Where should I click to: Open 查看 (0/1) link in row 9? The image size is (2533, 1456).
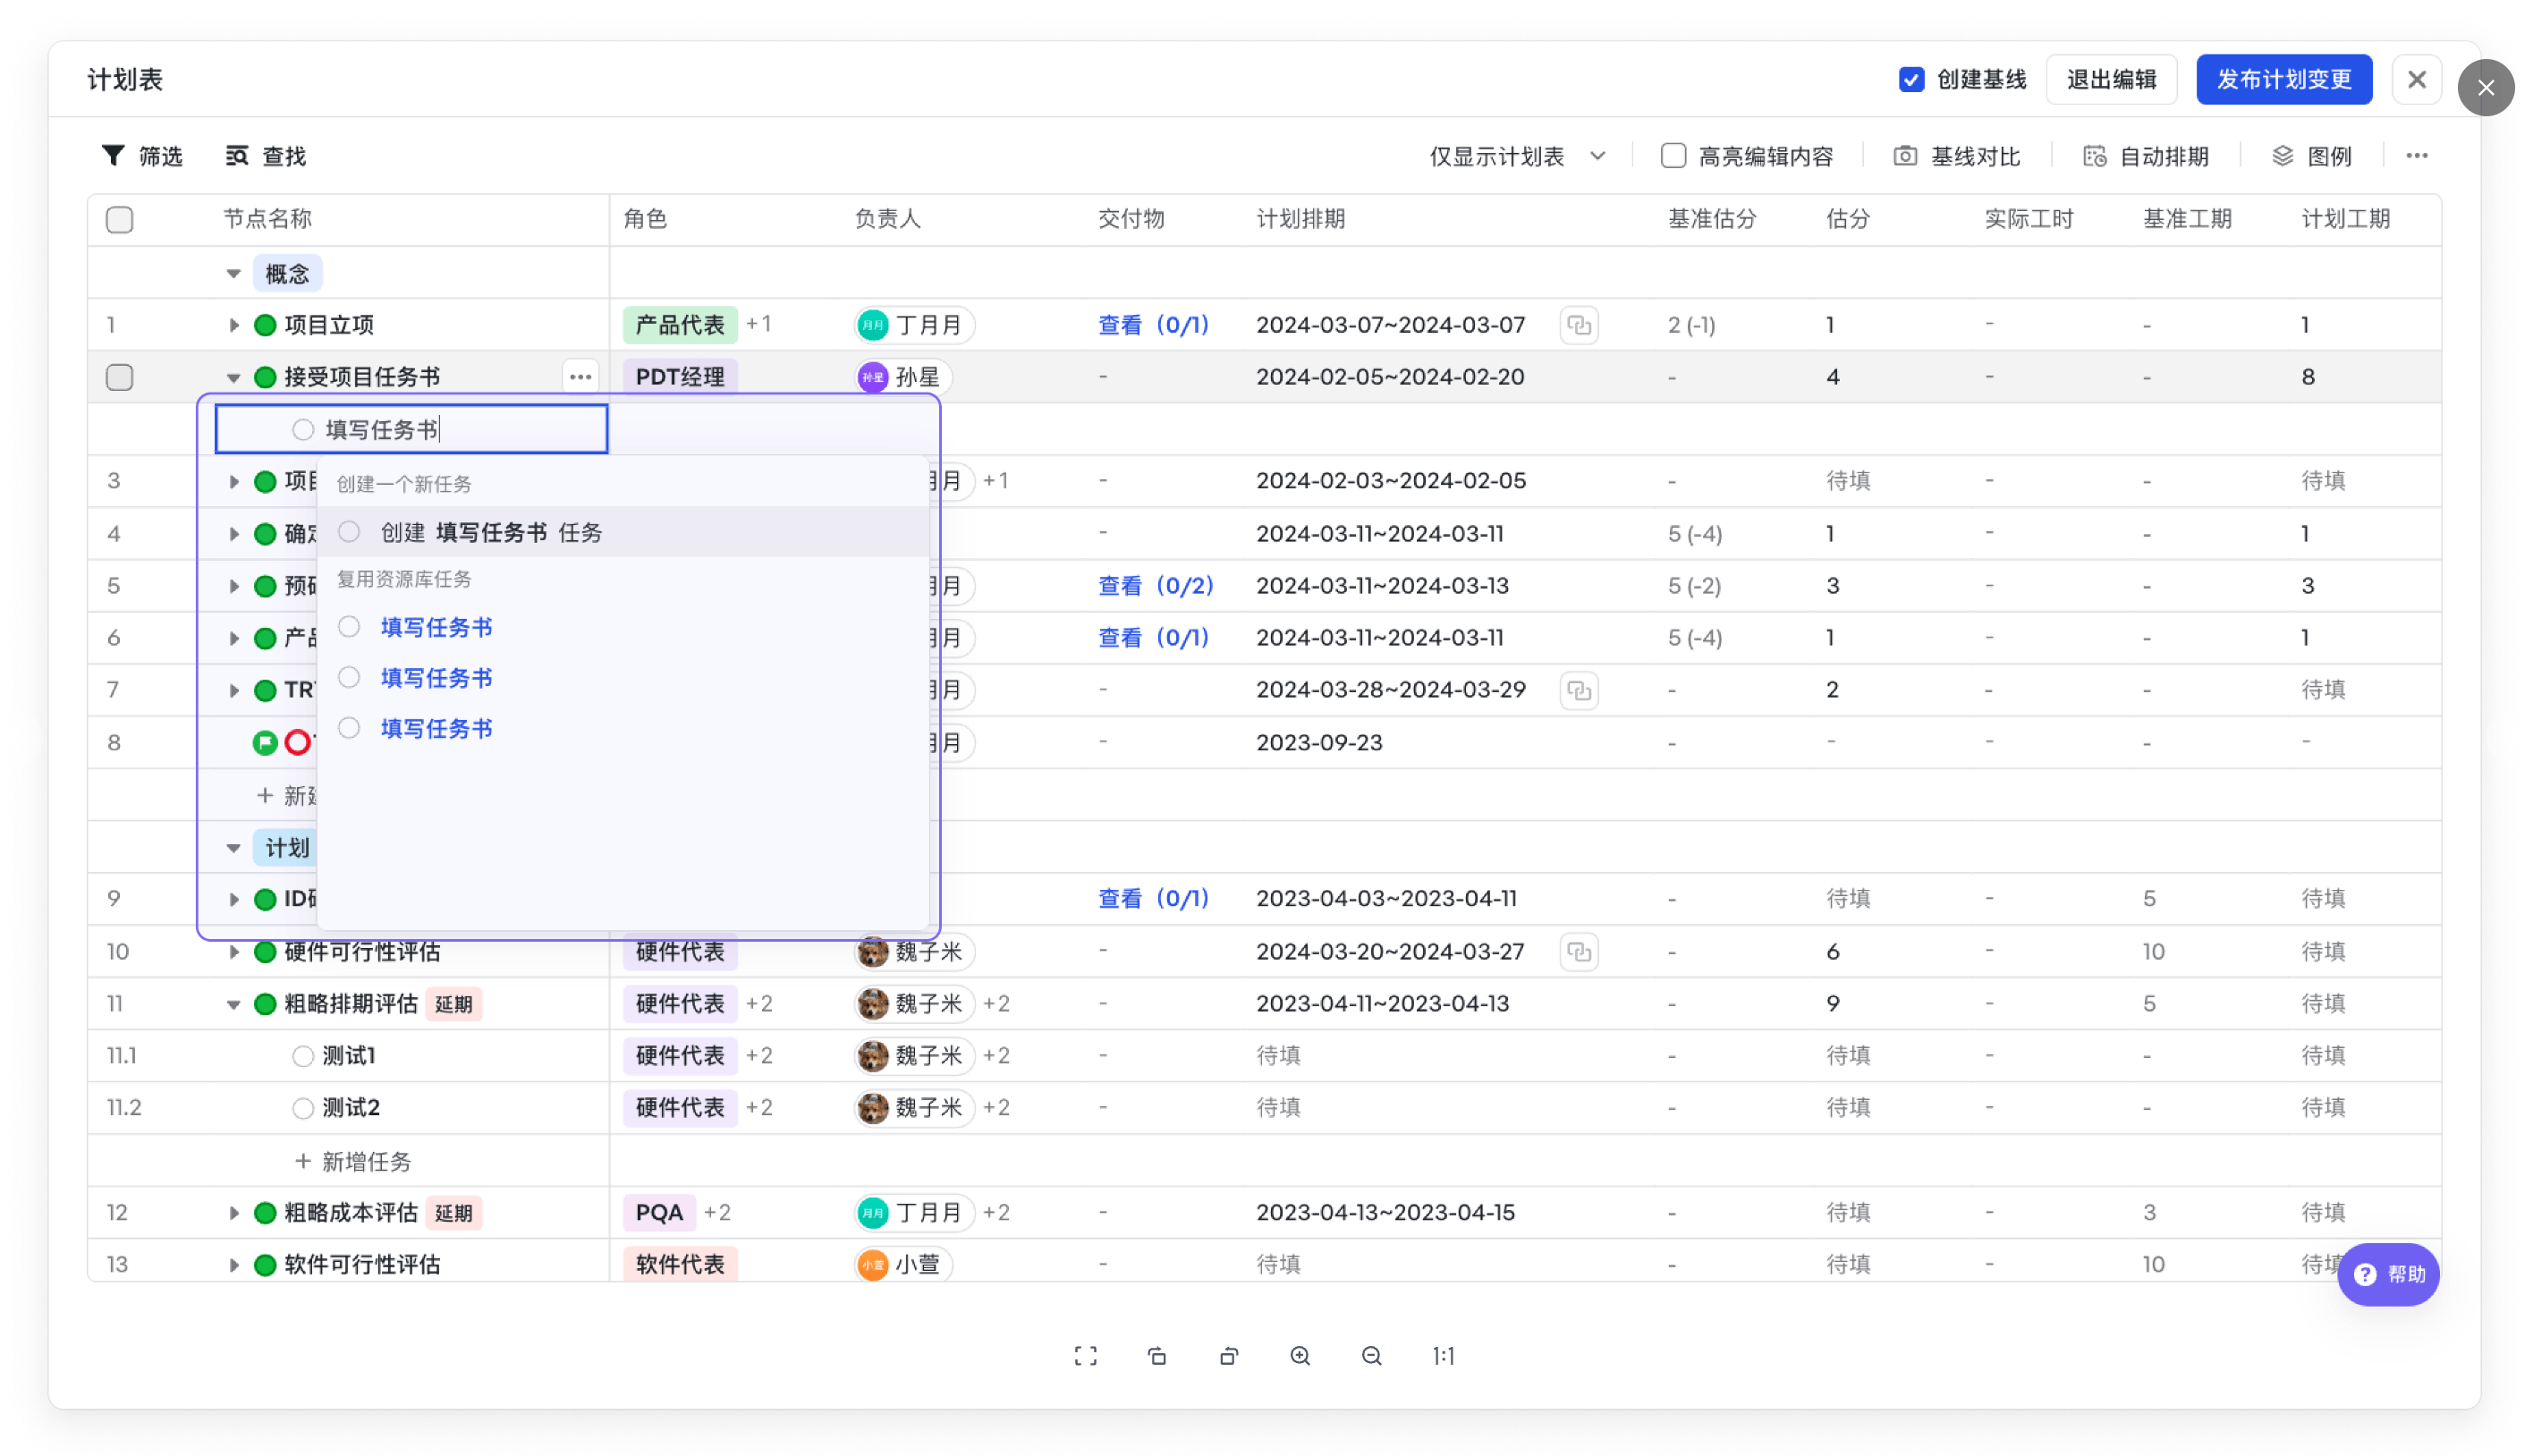point(1153,899)
